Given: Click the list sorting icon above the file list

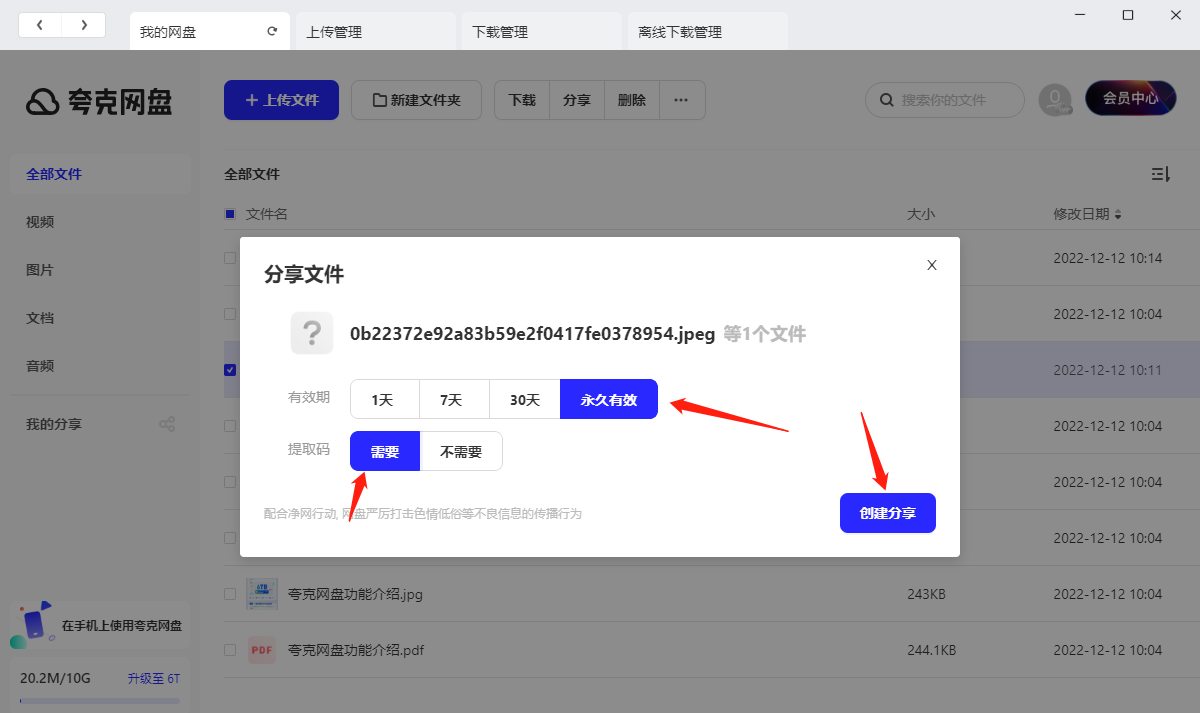Looking at the screenshot, I should tap(1160, 173).
